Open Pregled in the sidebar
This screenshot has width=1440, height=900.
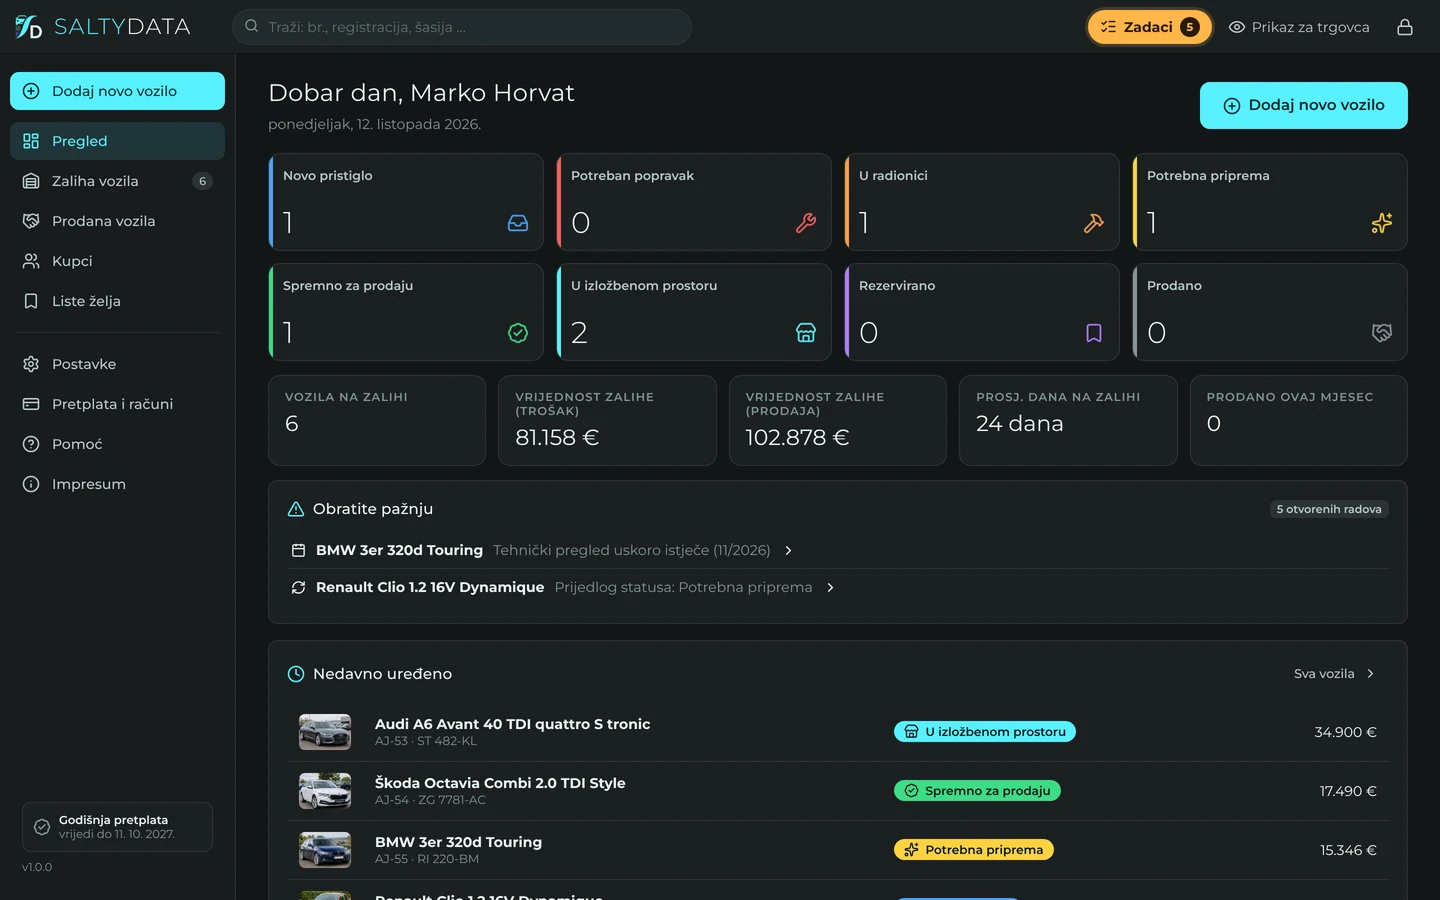(x=117, y=141)
